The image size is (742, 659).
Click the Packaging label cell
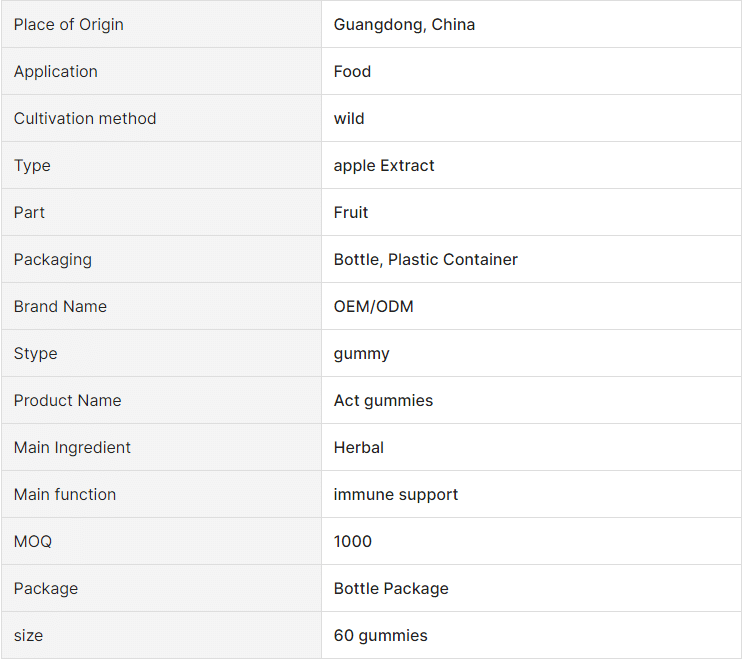coord(161,259)
